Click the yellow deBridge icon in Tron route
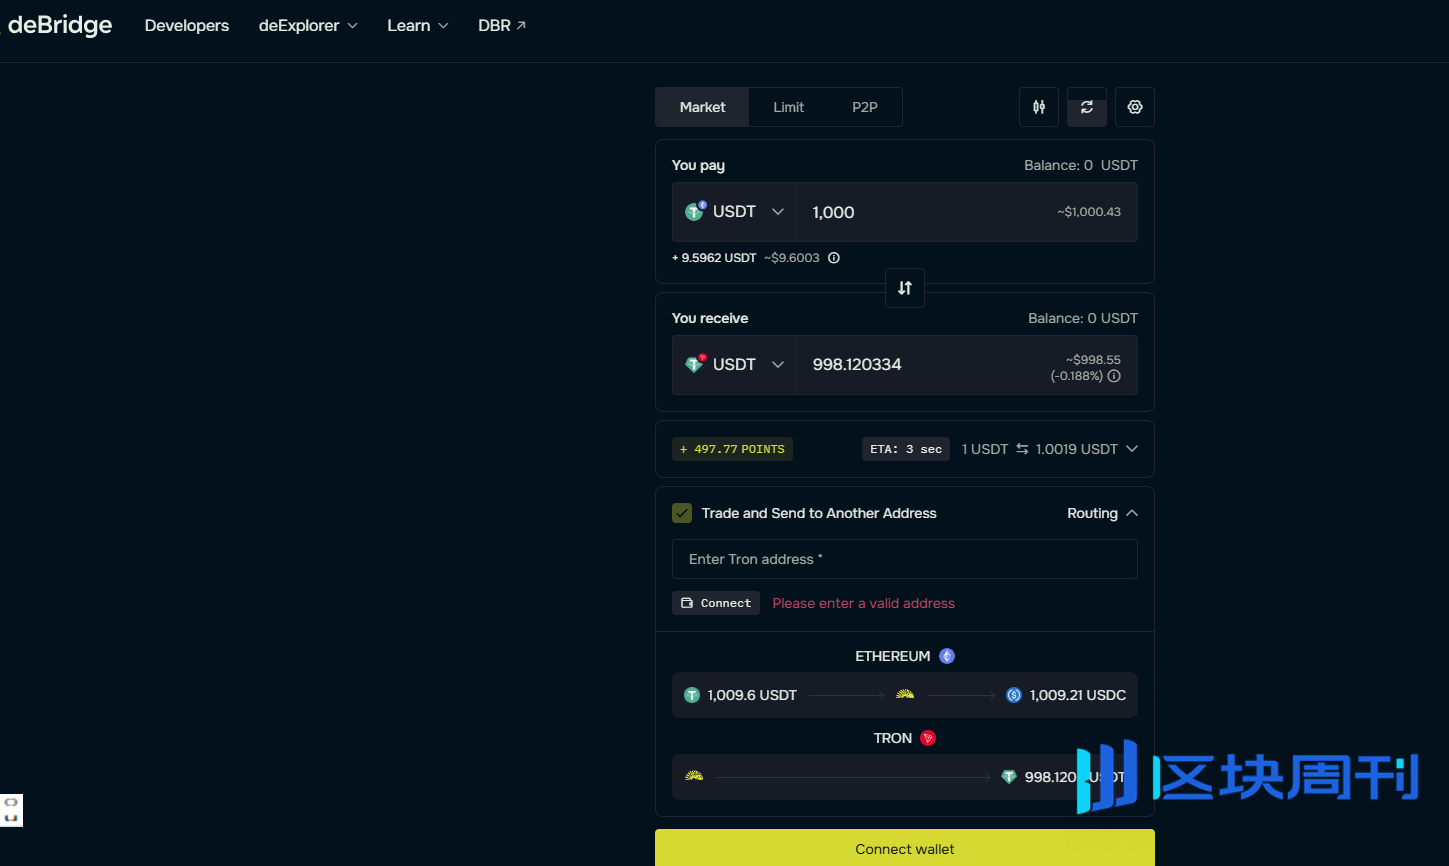Image resolution: width=1449 pixels, height=866 pixels. (694, 776)
